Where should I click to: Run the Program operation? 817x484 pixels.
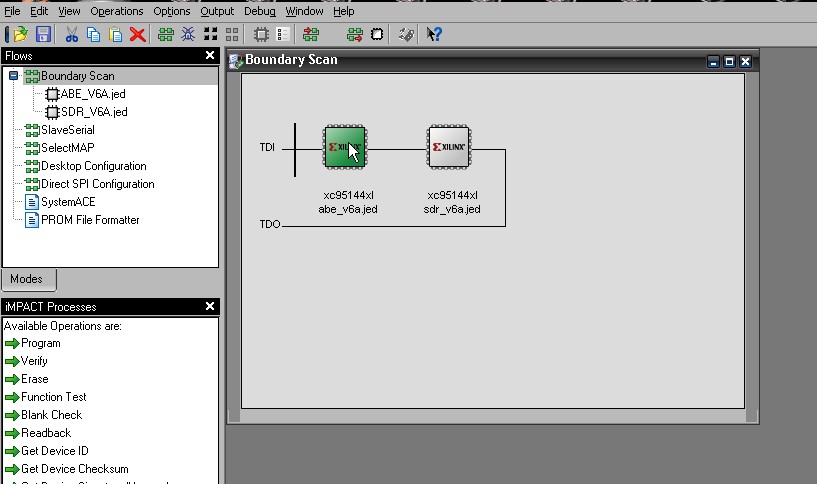(x=41, y=343)
